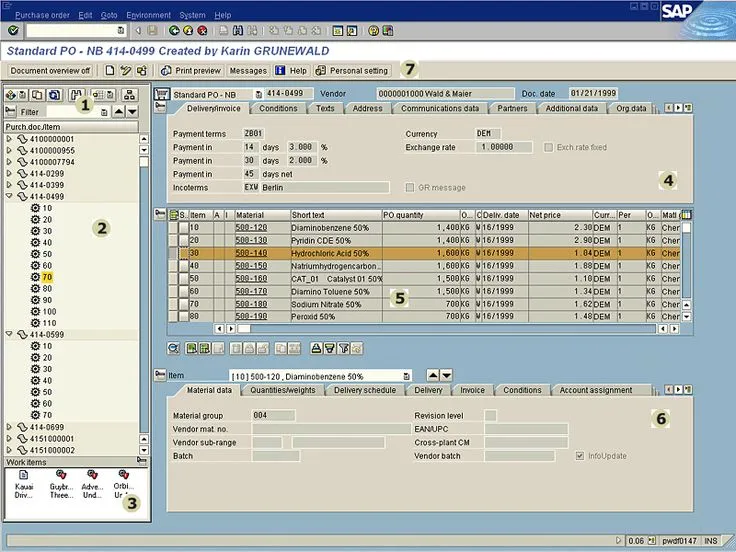The height and width of the screenshot is (552, 736).
Task: Click the green Back arrow icon
Action: (174, 31)
